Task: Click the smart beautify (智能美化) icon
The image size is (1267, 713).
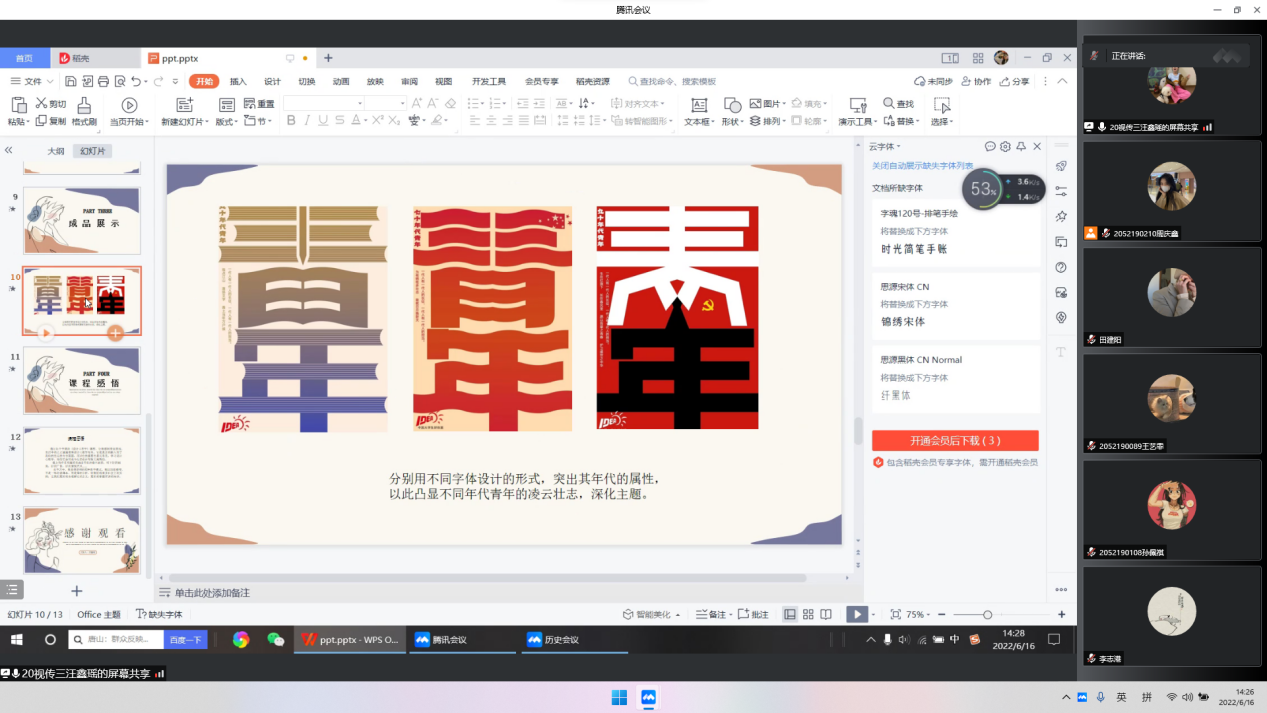Action: [628, 615]
